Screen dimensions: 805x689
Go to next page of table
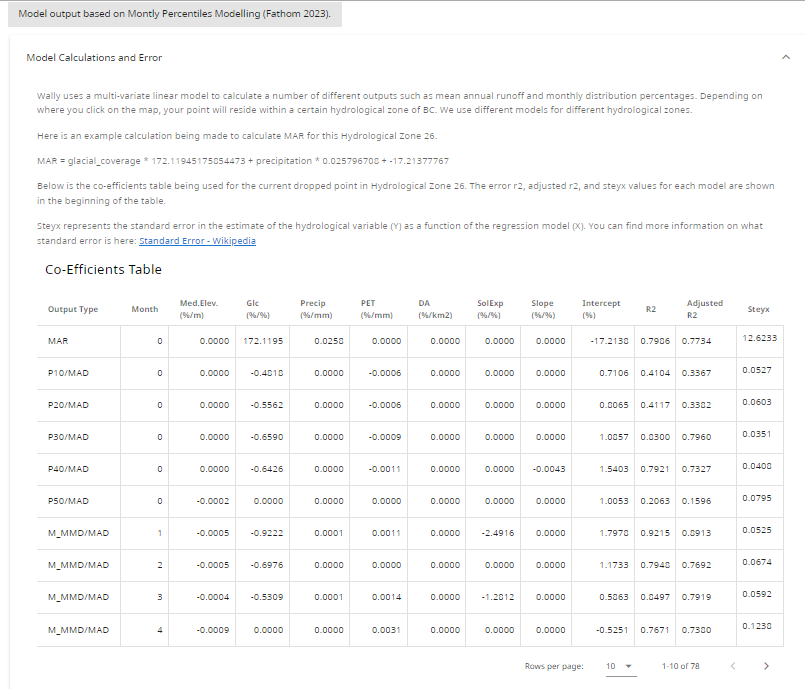[766, 666]
